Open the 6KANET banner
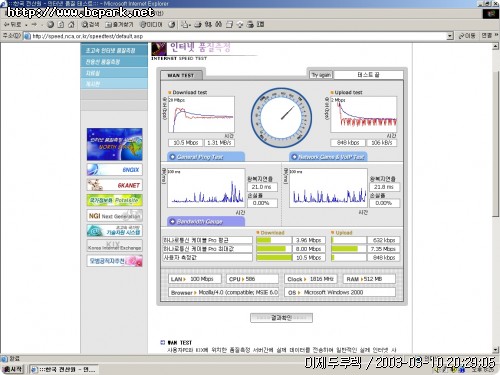The width and height of the screenshot is (500, 375). click(114, 185)
